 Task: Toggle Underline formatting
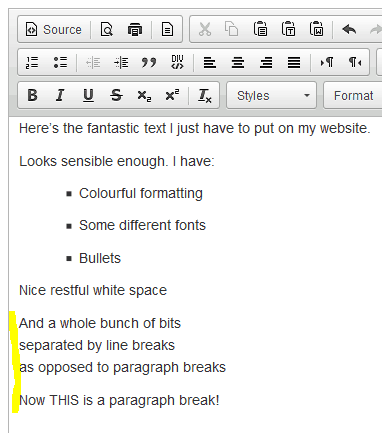pyautogui.click(x=88, y=95)
